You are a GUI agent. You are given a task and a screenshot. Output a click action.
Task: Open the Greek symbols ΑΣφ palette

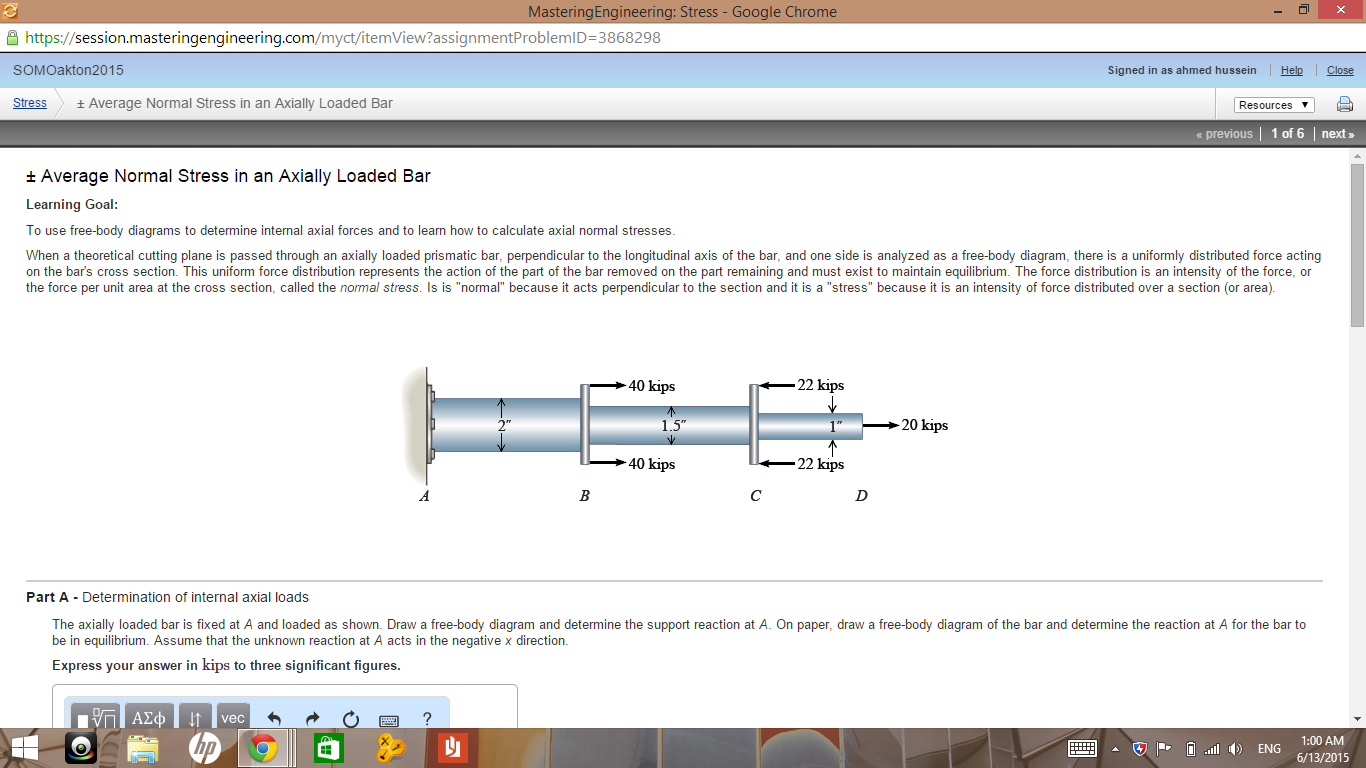pyautogui.click(x=150, y=717)
